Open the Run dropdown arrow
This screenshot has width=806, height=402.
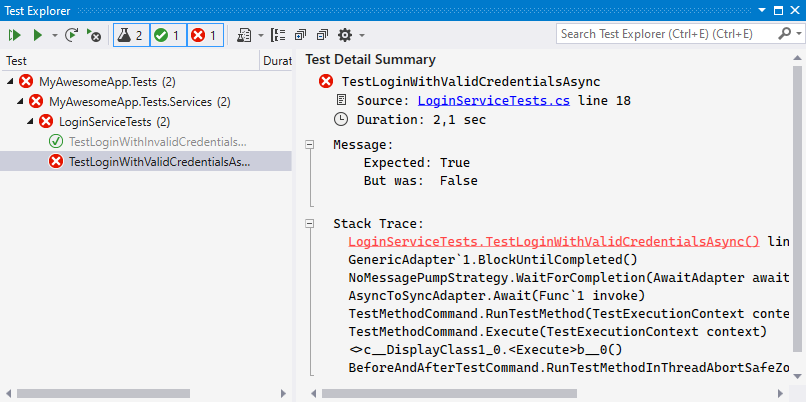(x=54, y=35)
